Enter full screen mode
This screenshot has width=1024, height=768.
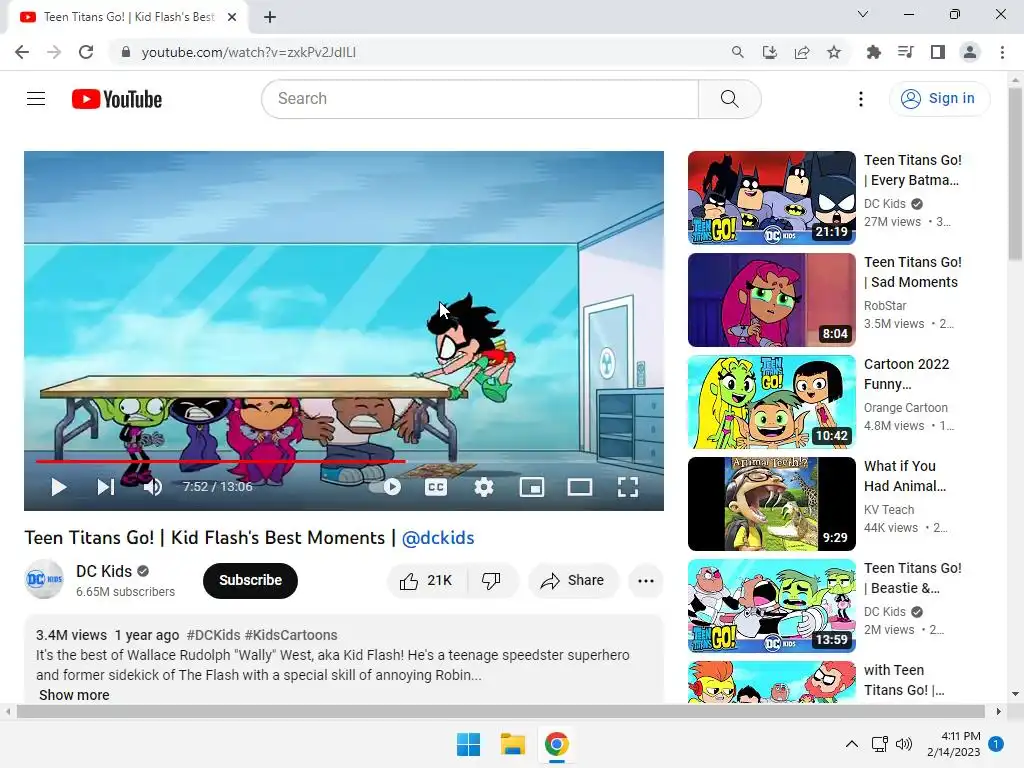pos(628,487)
